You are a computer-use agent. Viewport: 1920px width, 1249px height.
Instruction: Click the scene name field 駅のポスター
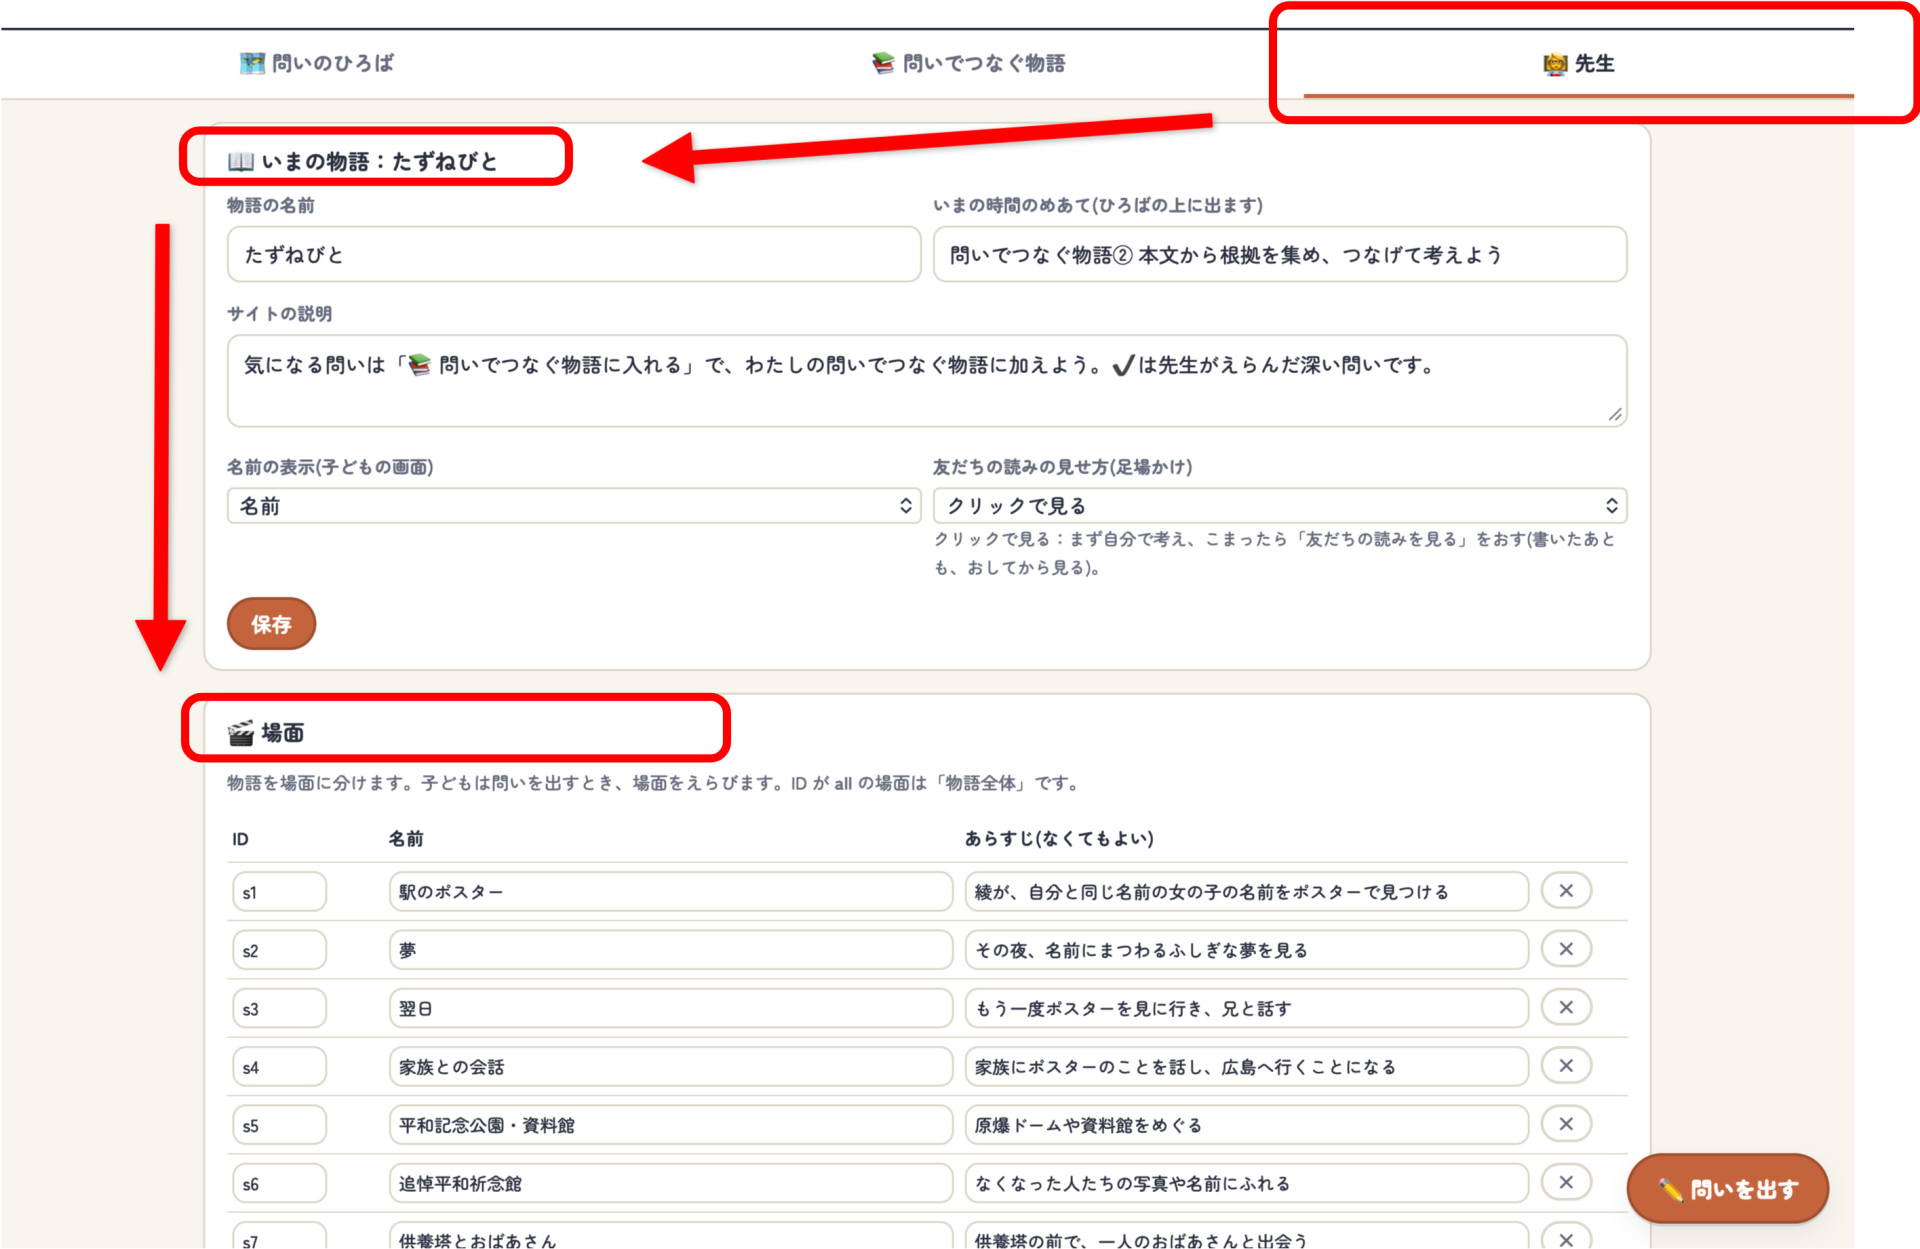pos(670,892)
